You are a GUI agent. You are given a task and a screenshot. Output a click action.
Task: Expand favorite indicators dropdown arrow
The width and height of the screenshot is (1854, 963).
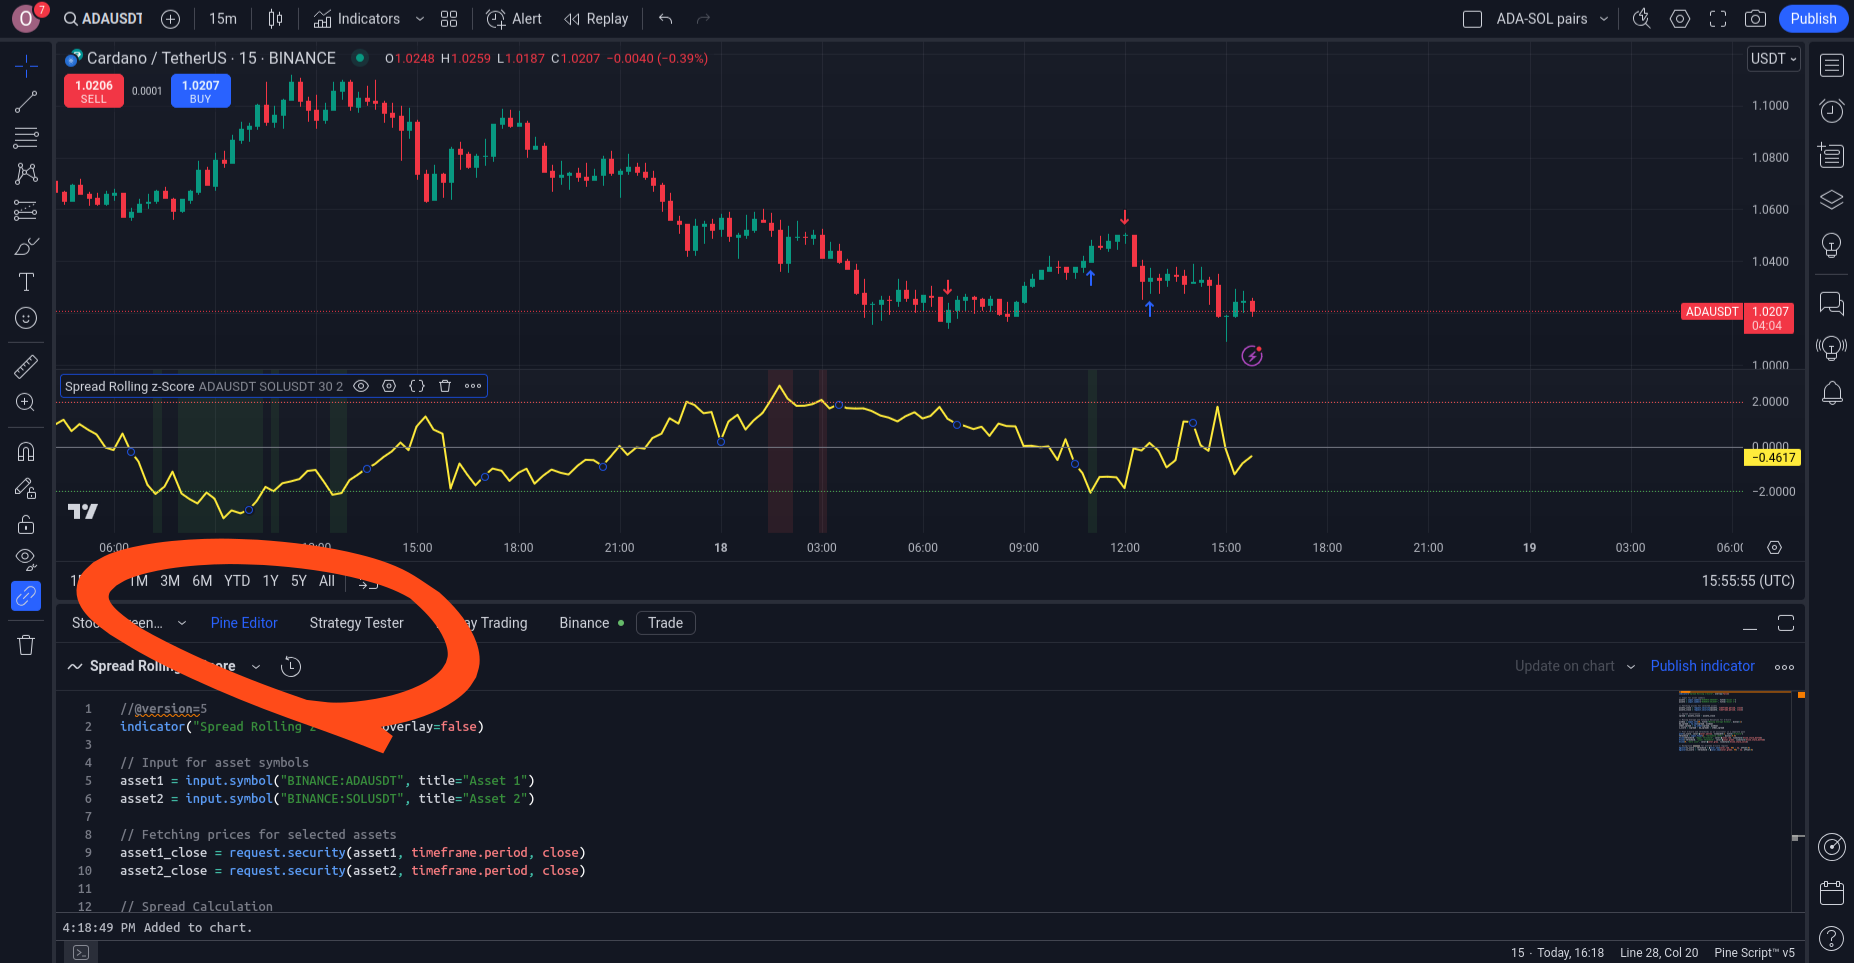pyautogui.click(x=420, y=19)
